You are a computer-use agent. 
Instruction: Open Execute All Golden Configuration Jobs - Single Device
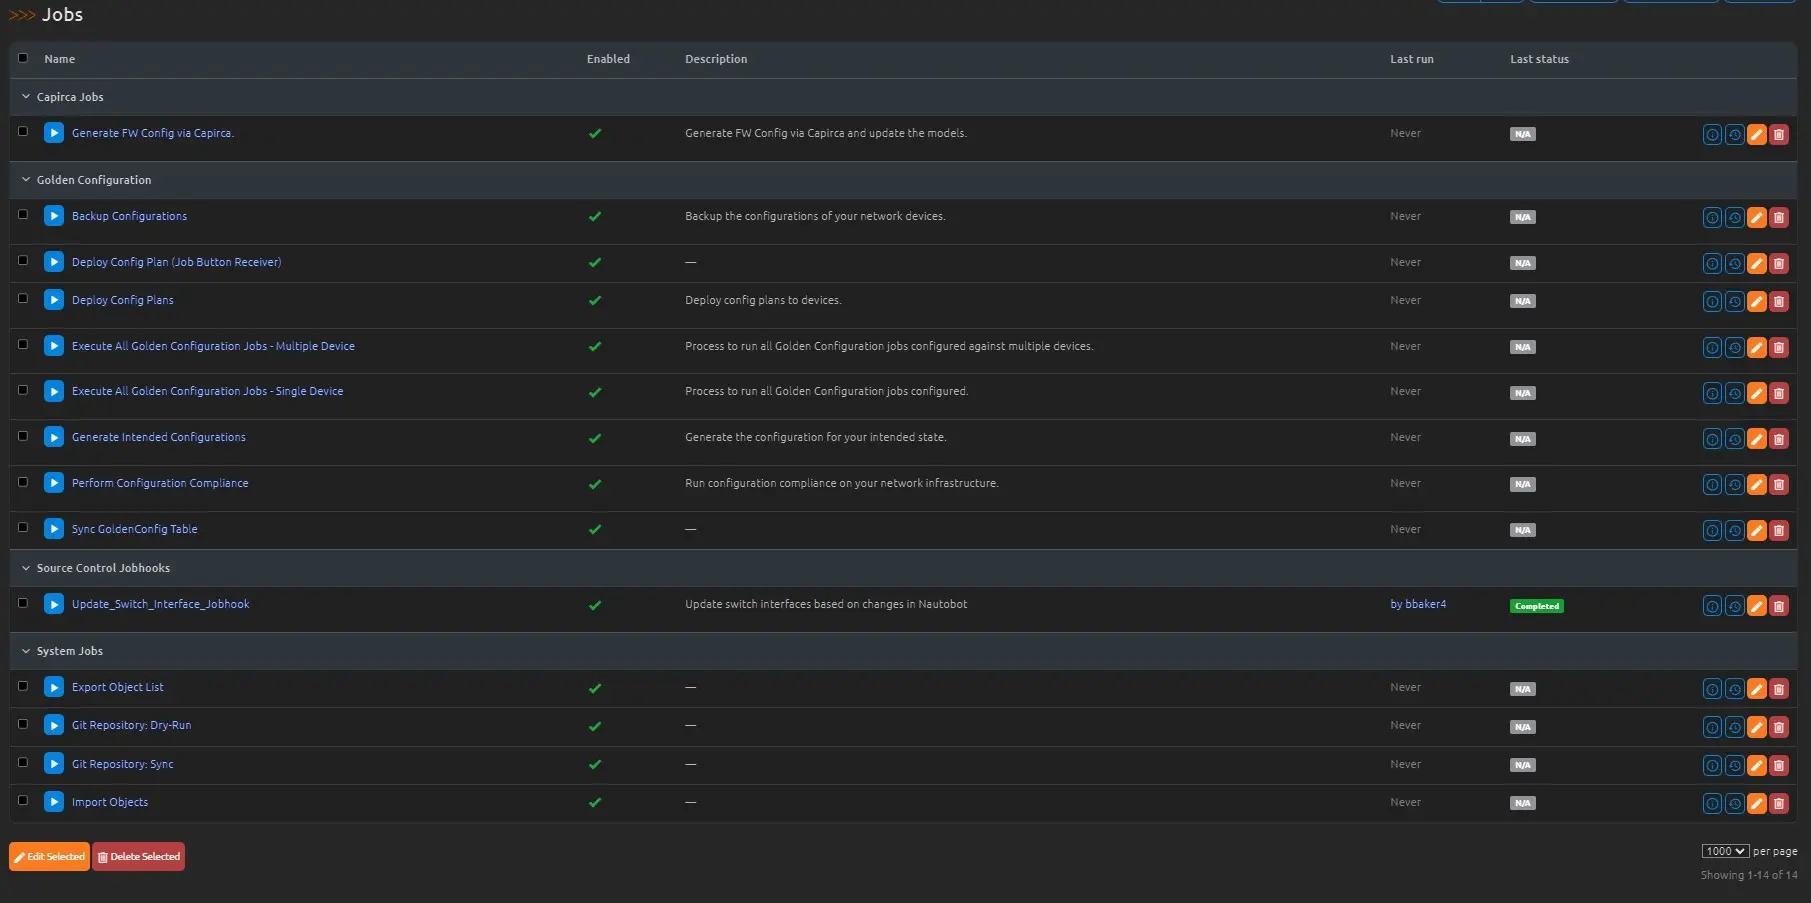pos(207,391)
